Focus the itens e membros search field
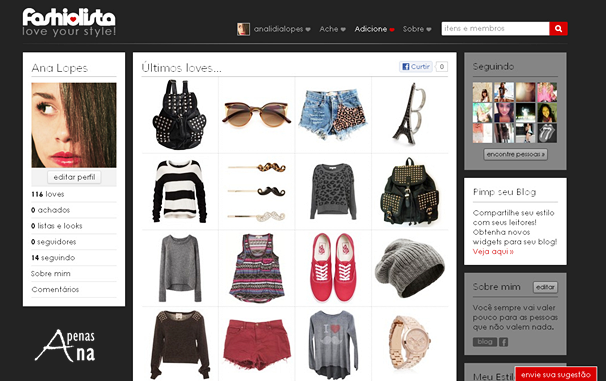606x381 pixels. 495,29
